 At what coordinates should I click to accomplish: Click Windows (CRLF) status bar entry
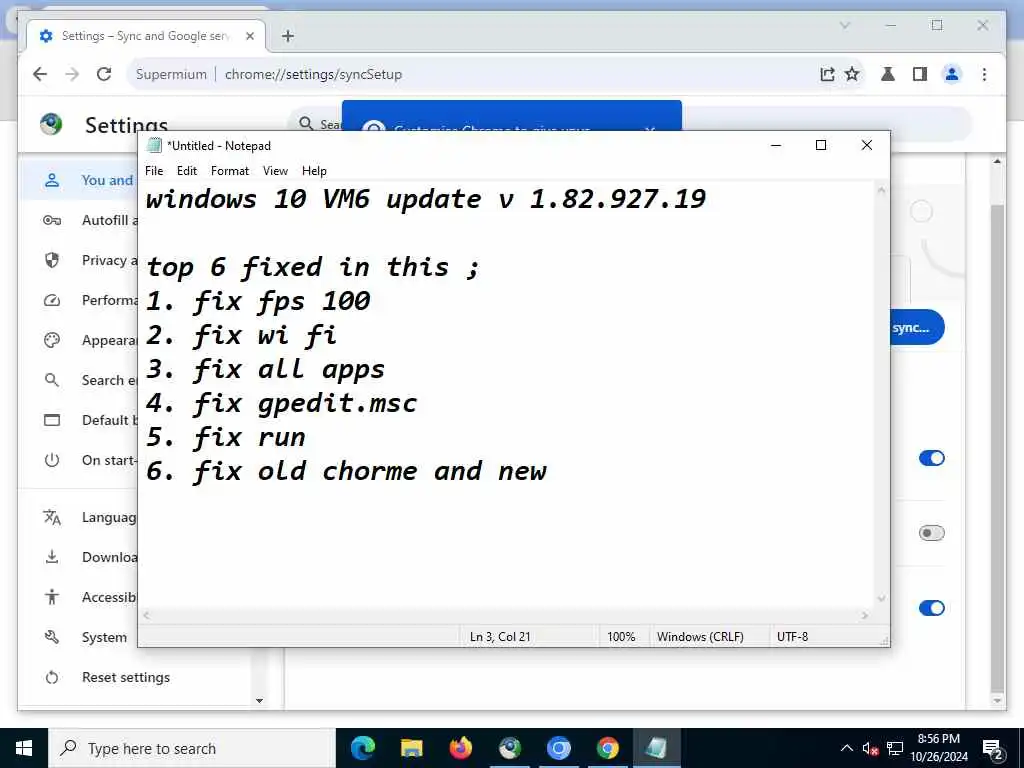700,637
